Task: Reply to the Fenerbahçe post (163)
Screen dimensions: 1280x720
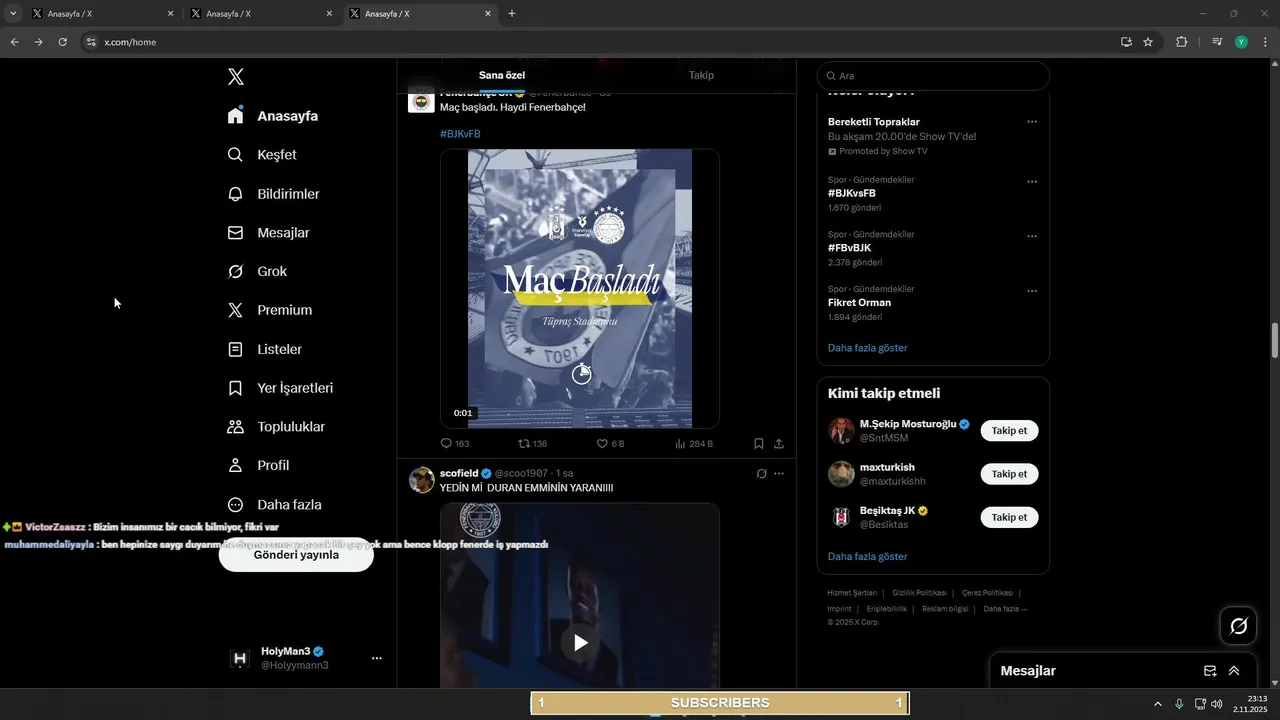Action: 455,443
